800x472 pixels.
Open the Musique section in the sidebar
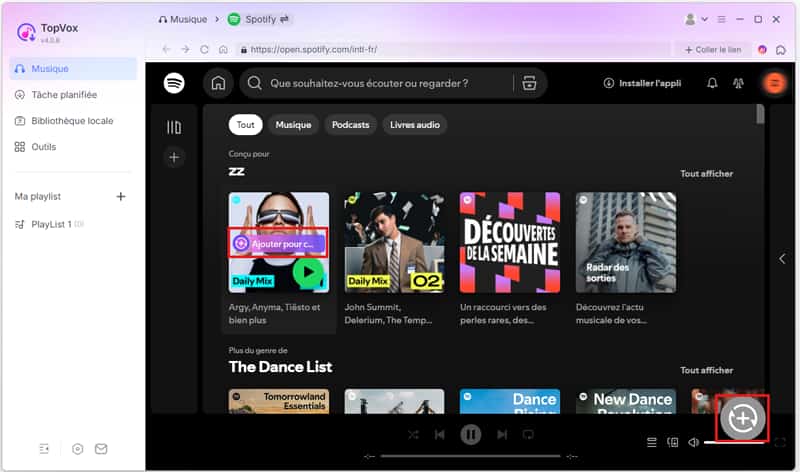point(73,68)
